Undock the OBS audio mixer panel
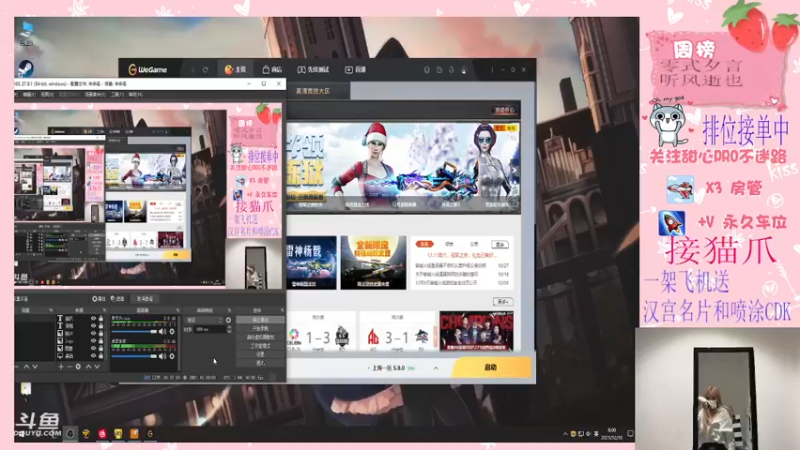Image resolution: width=800 pixels, height=450 pixels. tap(178, 310)
